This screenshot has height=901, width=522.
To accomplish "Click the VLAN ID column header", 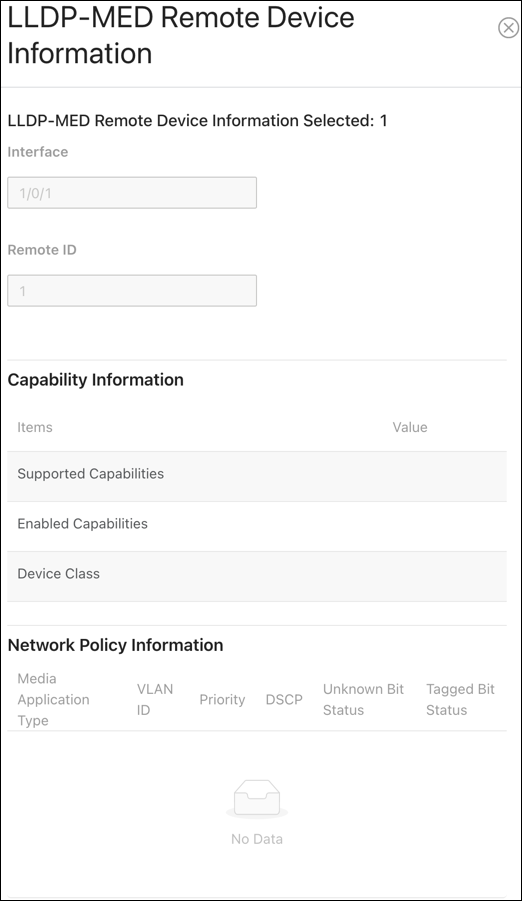I will coord(155,699).
